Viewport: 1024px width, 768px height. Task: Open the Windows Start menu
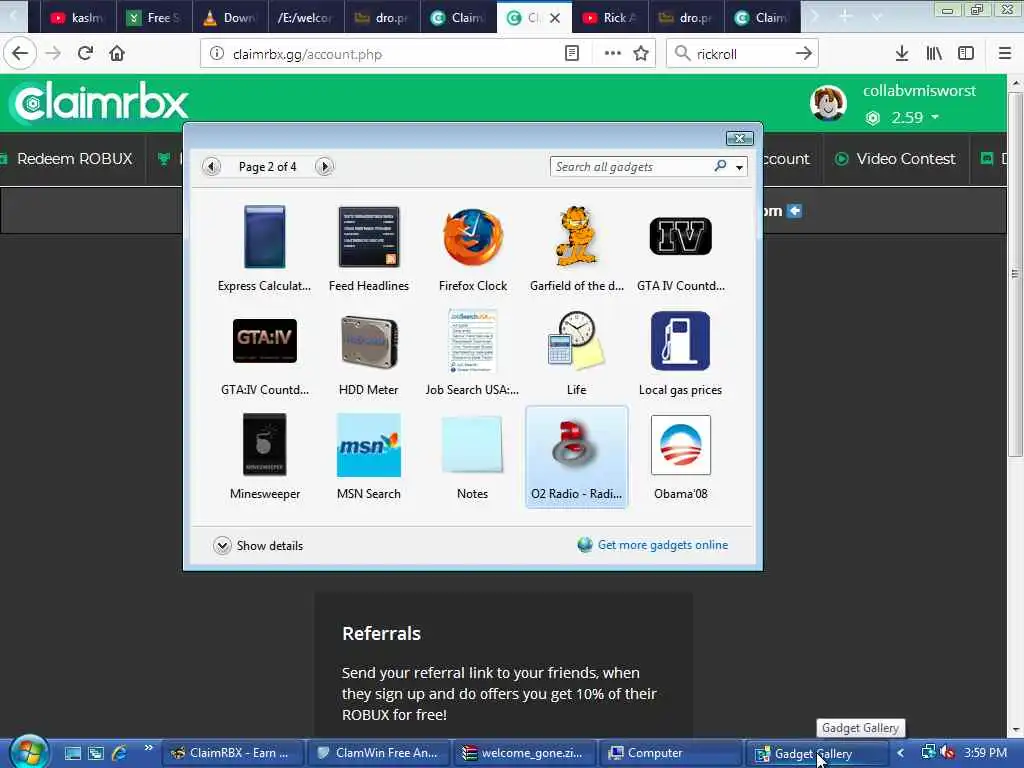[29, 752]
